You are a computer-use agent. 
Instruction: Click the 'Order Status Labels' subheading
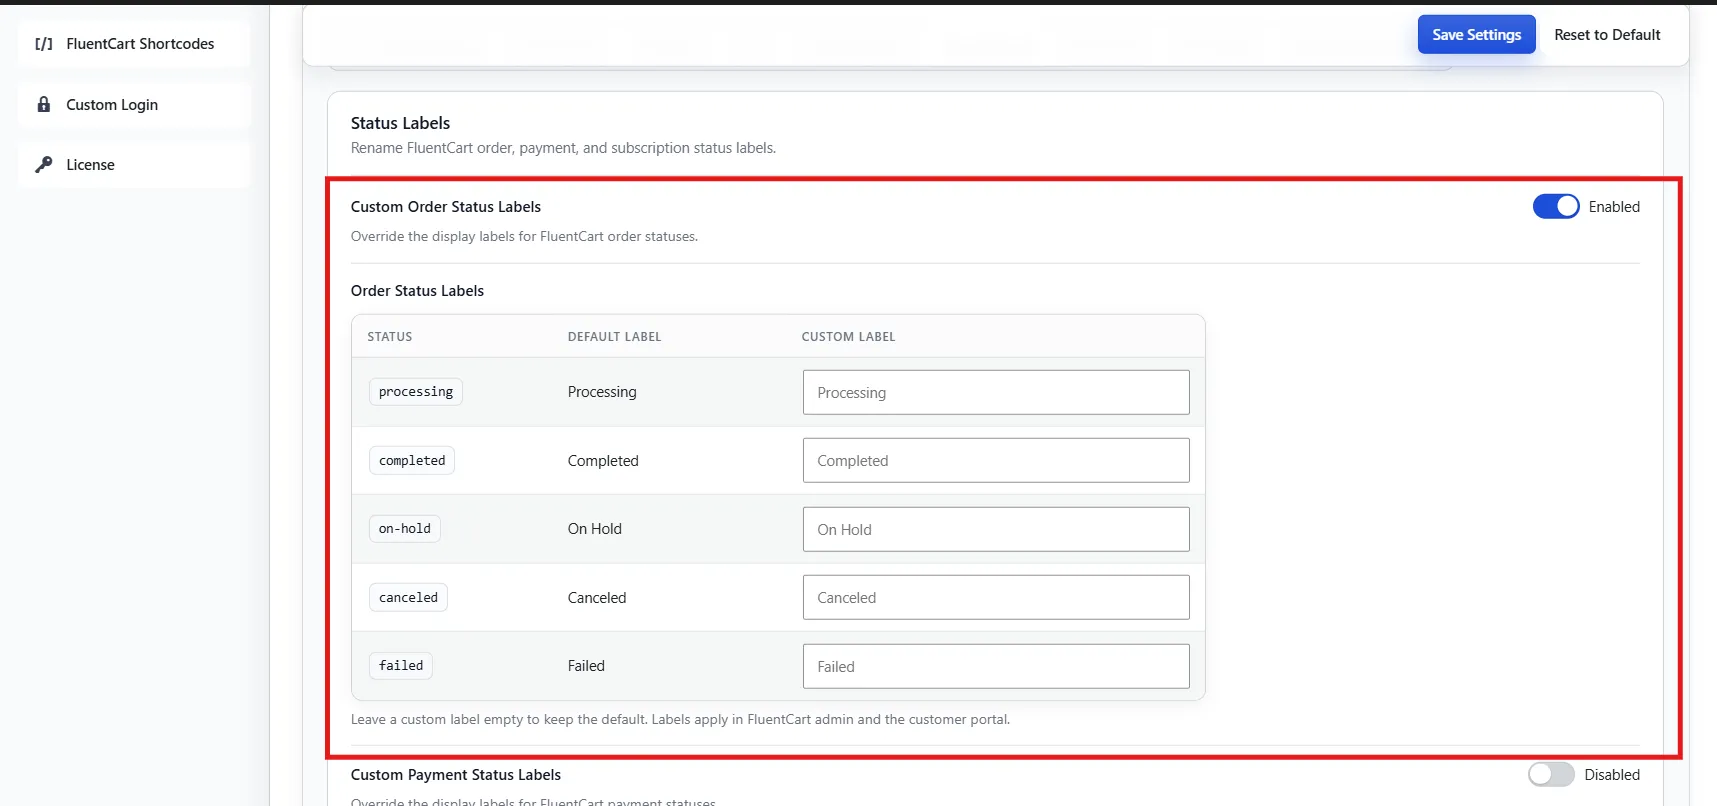click(x=417, y=291)
